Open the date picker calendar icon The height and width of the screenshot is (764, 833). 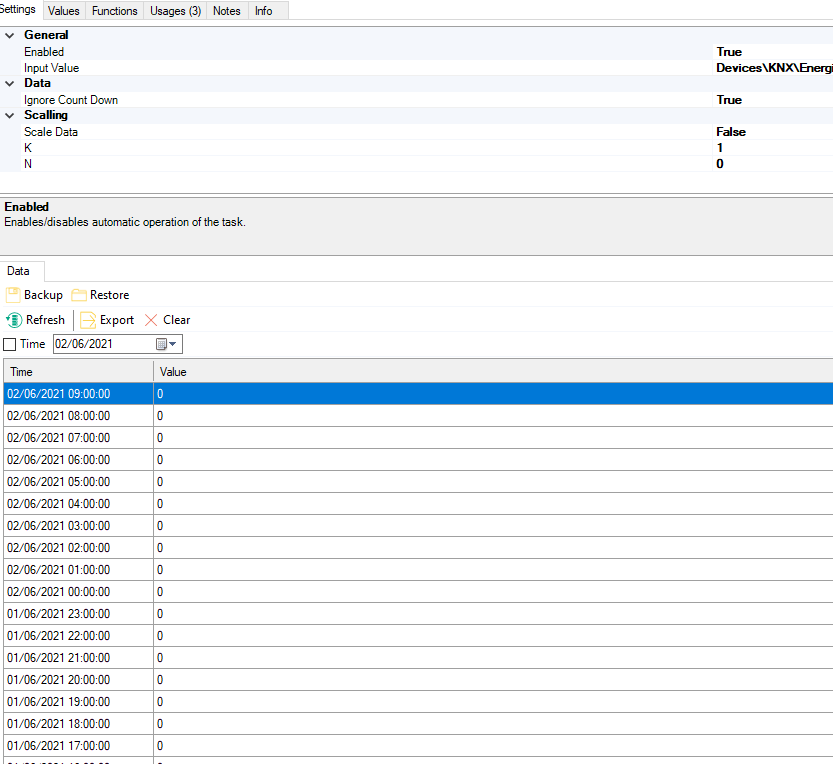(x=162, y=344)
